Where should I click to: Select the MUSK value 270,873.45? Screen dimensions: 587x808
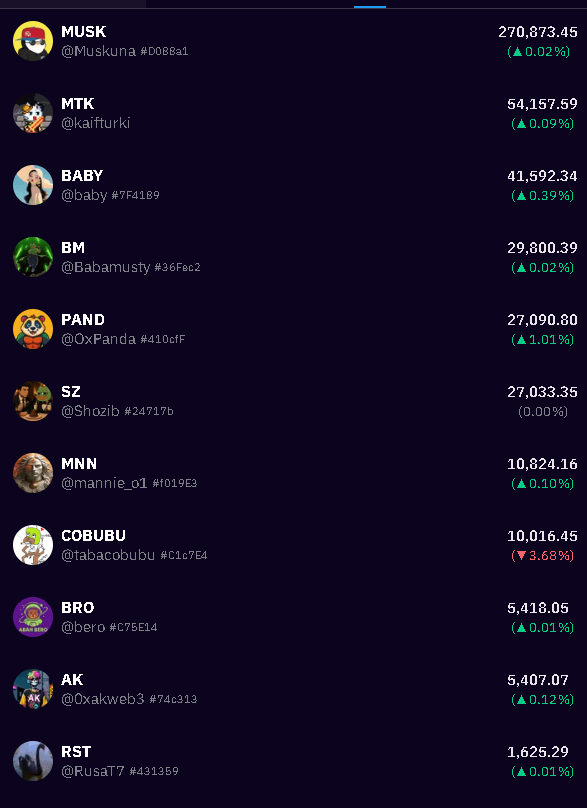pyautogui.click(x=538, y=32)
